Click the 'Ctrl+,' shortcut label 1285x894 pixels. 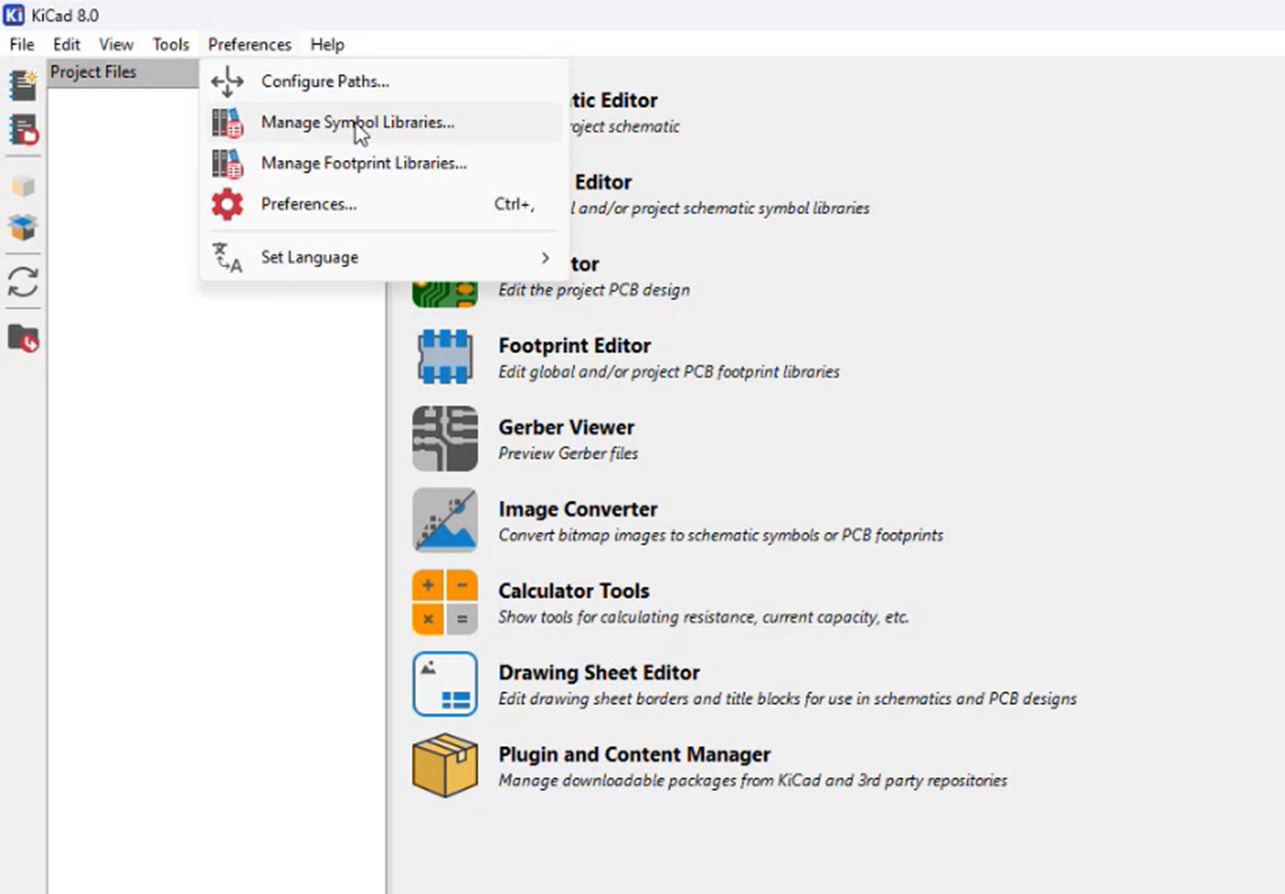click(514, 204)
